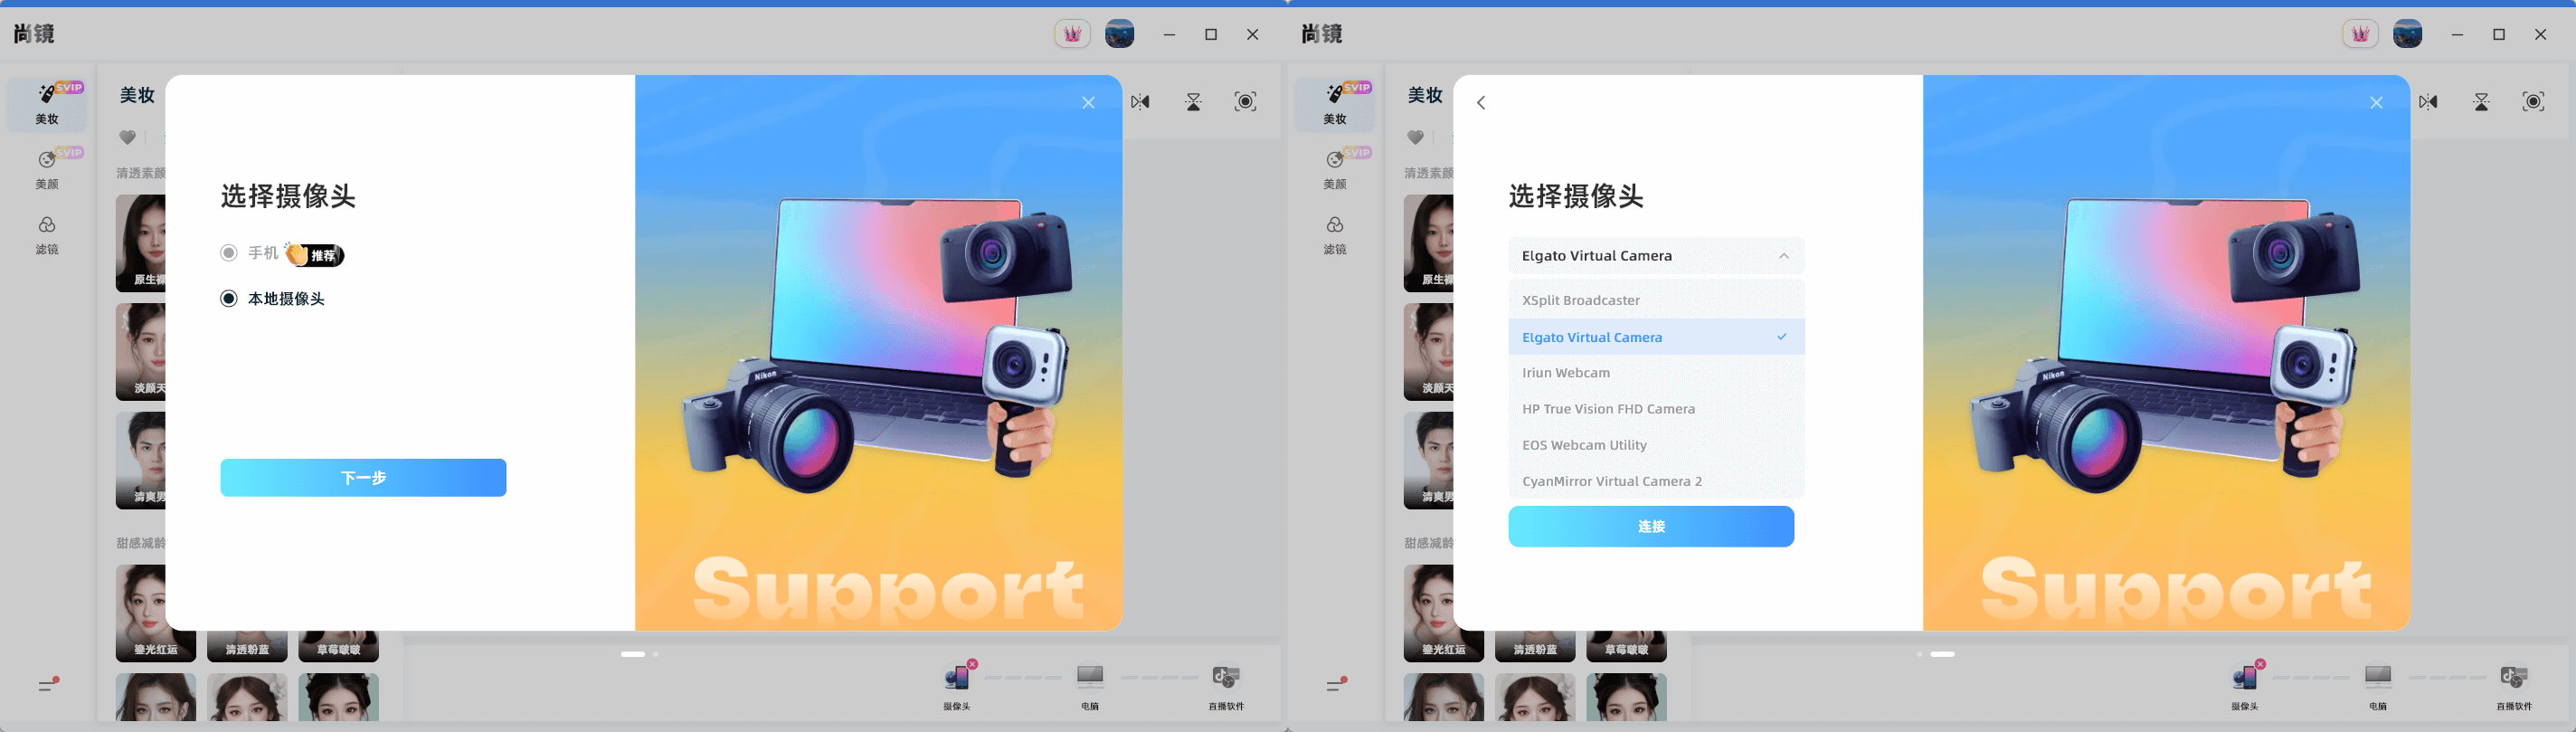Click the favorites heart icon in the left window
Image resolution: width=2576 pixels, height=732 pixels.
127,138
